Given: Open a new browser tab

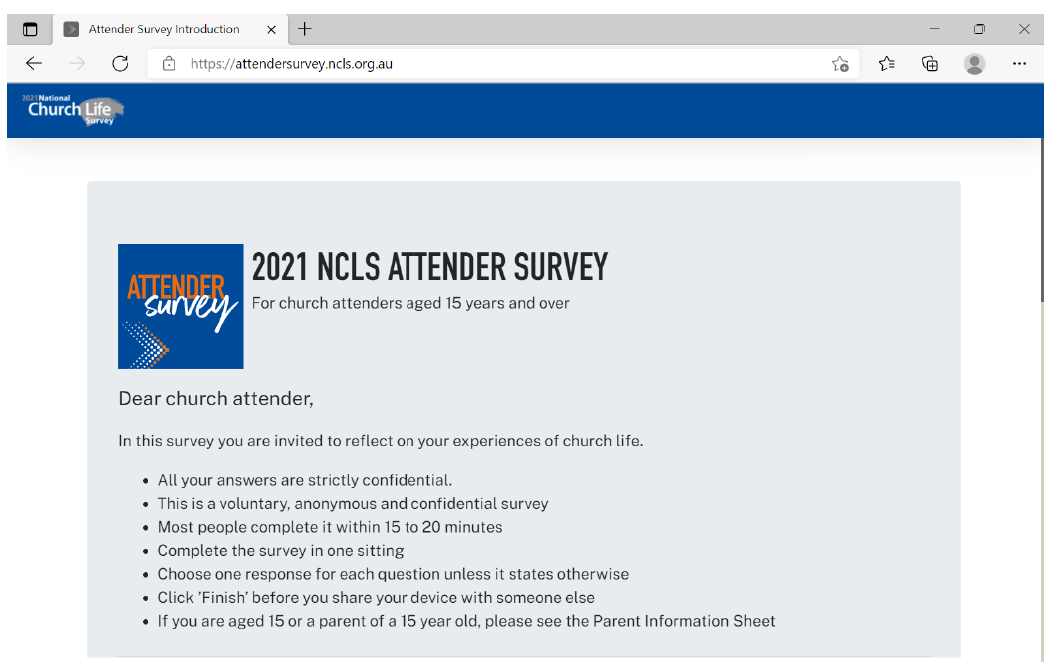Looking at the screenshot, I should 305,29.
